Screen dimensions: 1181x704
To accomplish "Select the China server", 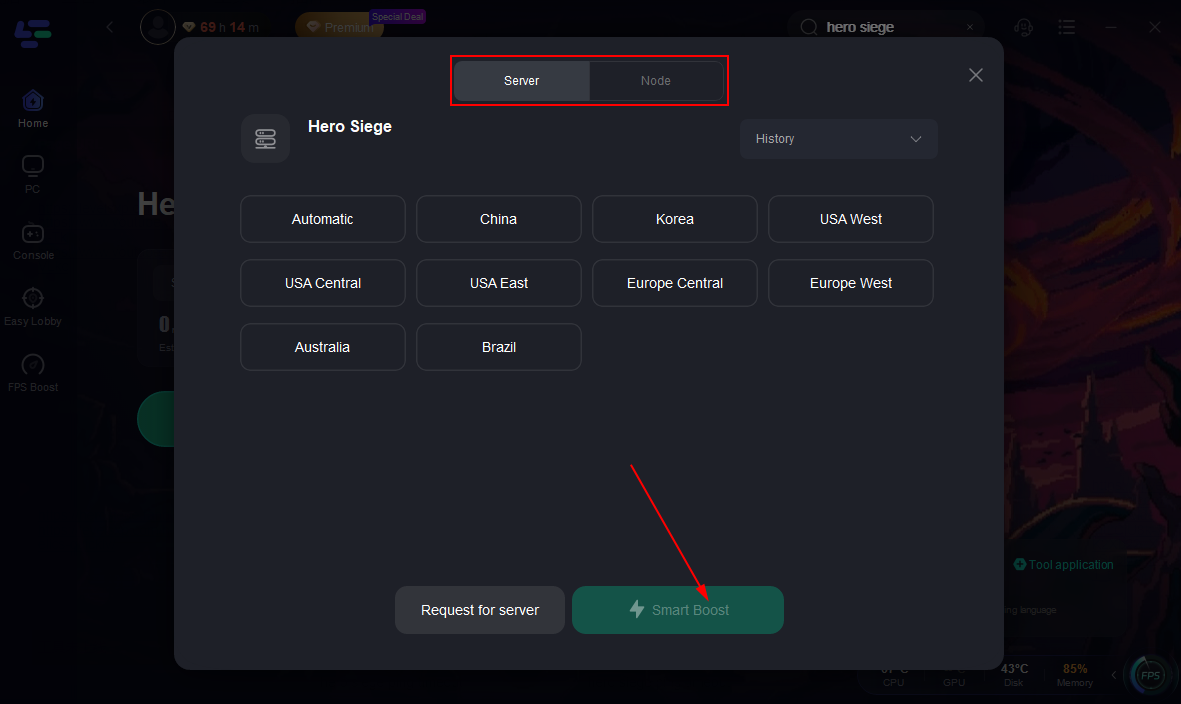I will (499, 219).
